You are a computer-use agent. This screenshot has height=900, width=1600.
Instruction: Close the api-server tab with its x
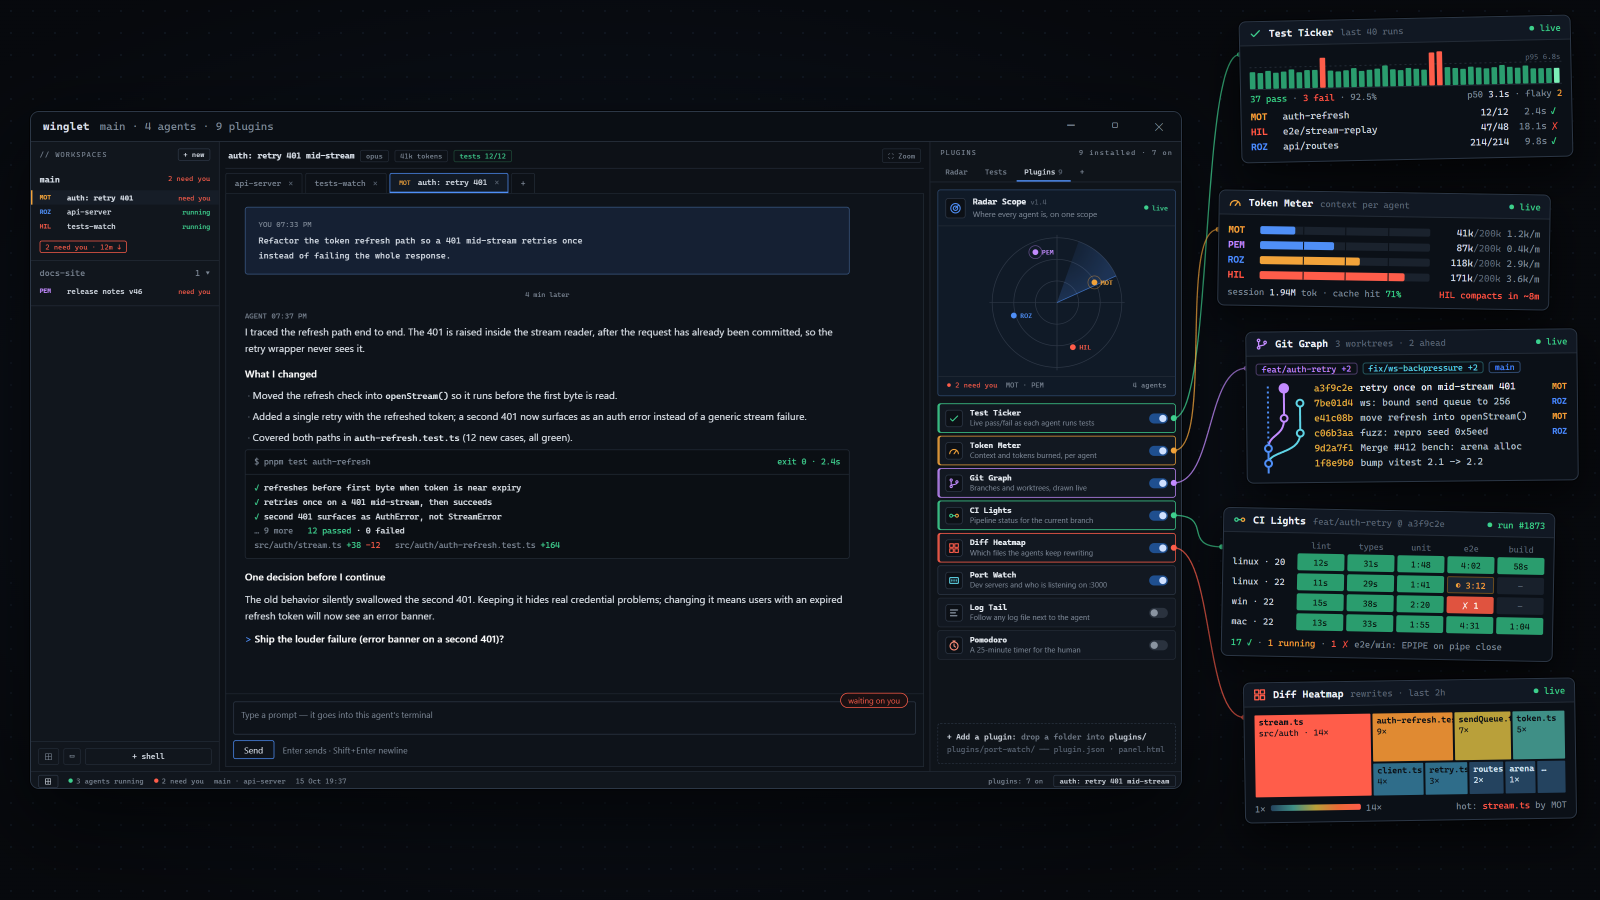click(291, 183)
